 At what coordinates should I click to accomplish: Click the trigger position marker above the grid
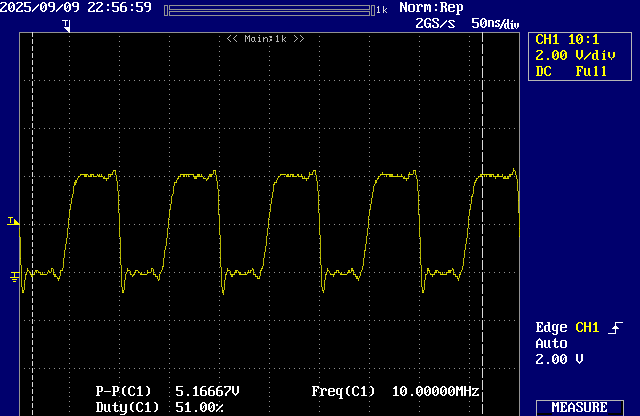click(x=66, y=24)
